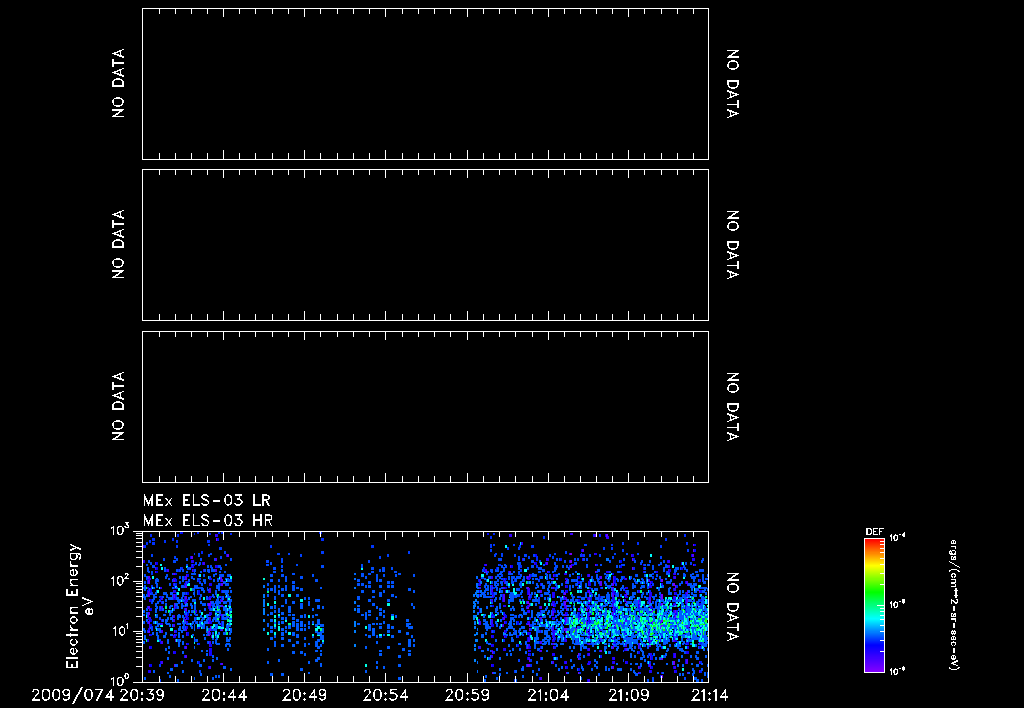Image resolution: width=1024 pixels, height=708 pixels.
Task: Click the 'DEF' colorbar title
Action: tap(874, 532)
